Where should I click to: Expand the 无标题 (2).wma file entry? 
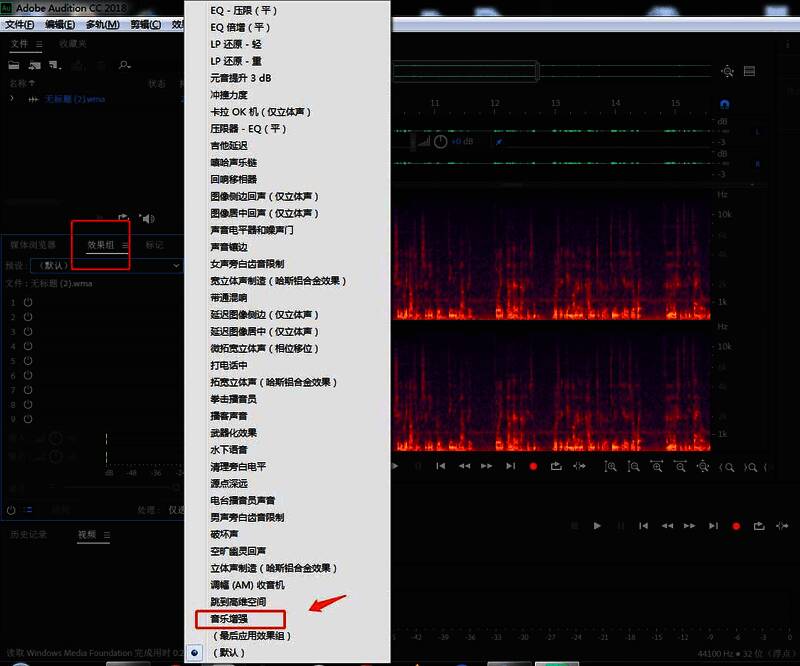tap(10, 100)
